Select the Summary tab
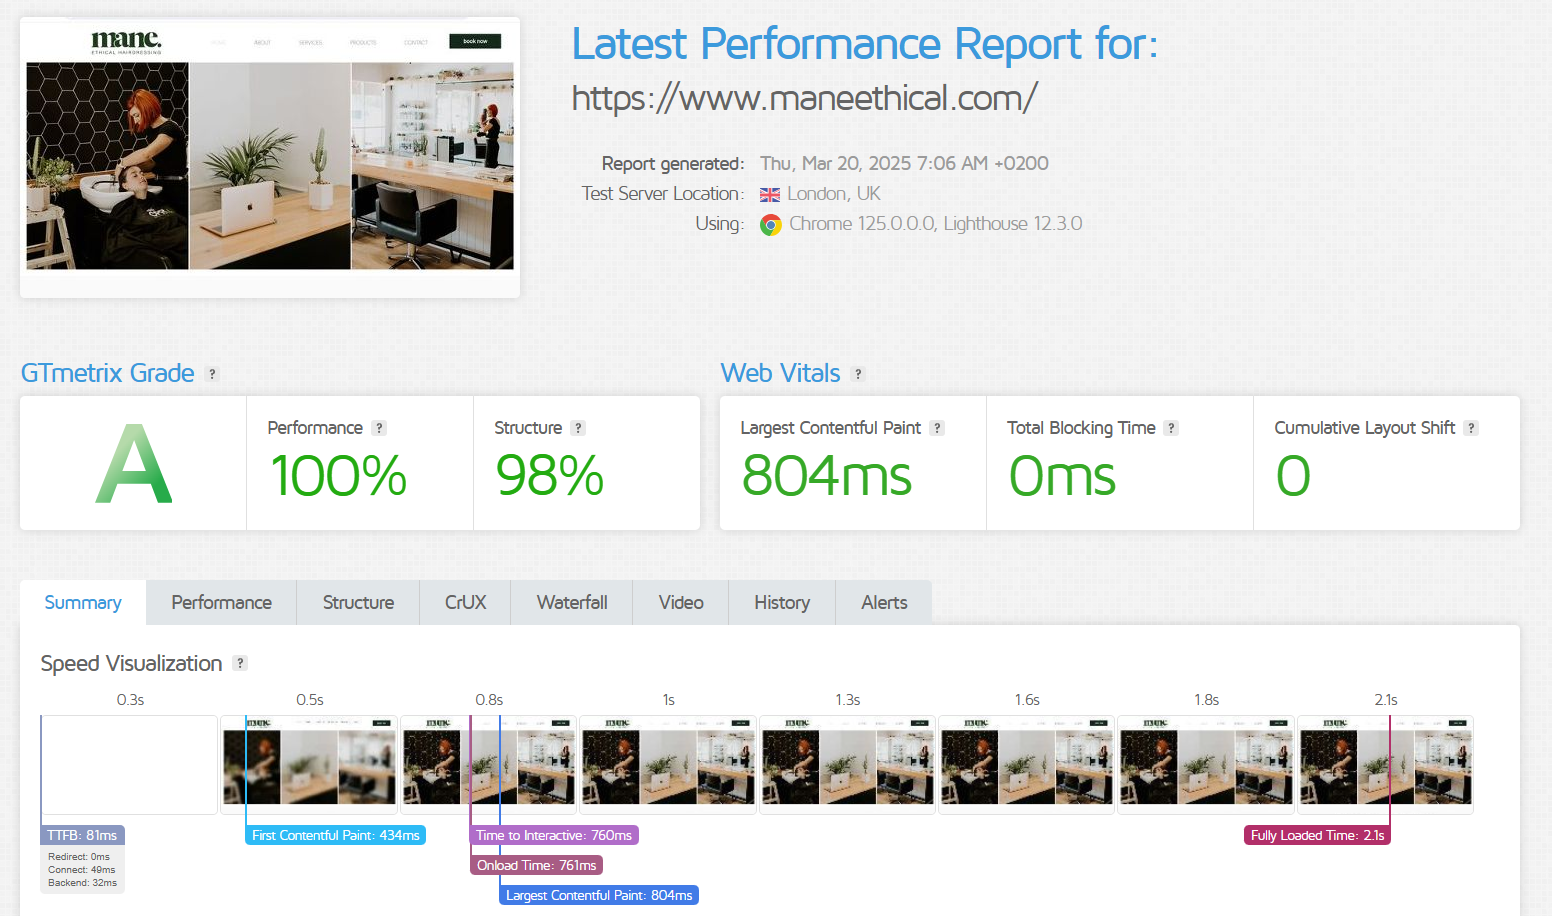The height and width of the screenshot is (916, 1552). tap(83, 603)
